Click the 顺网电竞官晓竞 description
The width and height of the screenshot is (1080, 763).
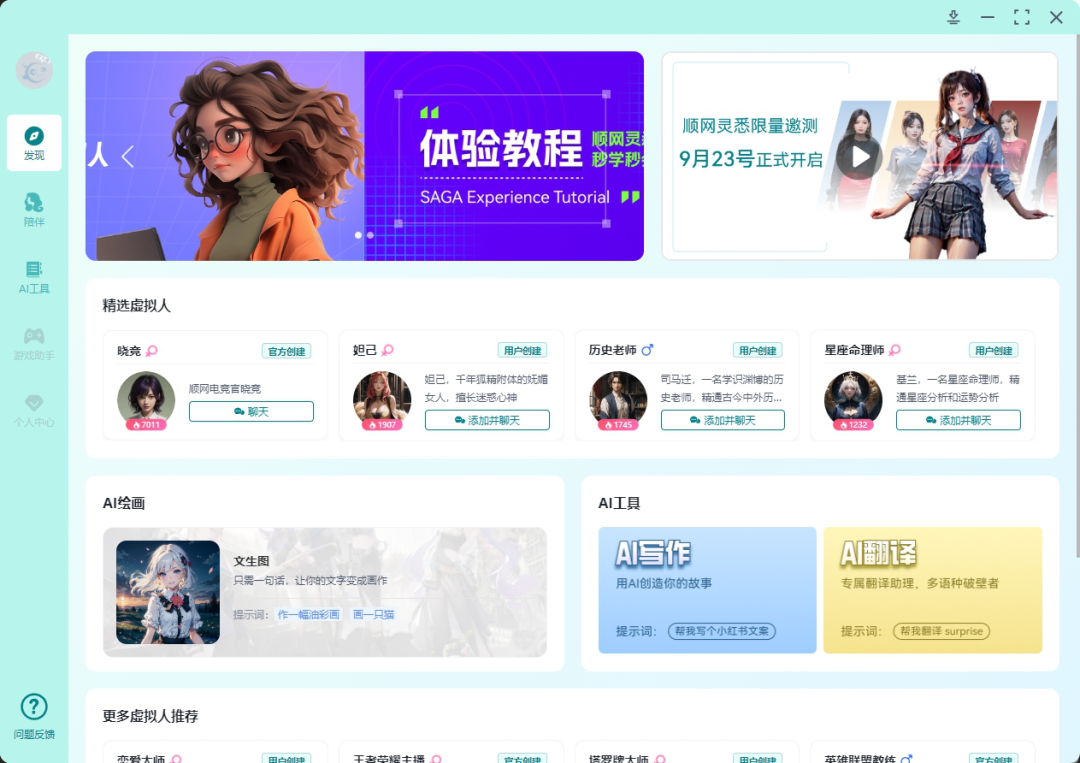(225, 389)
